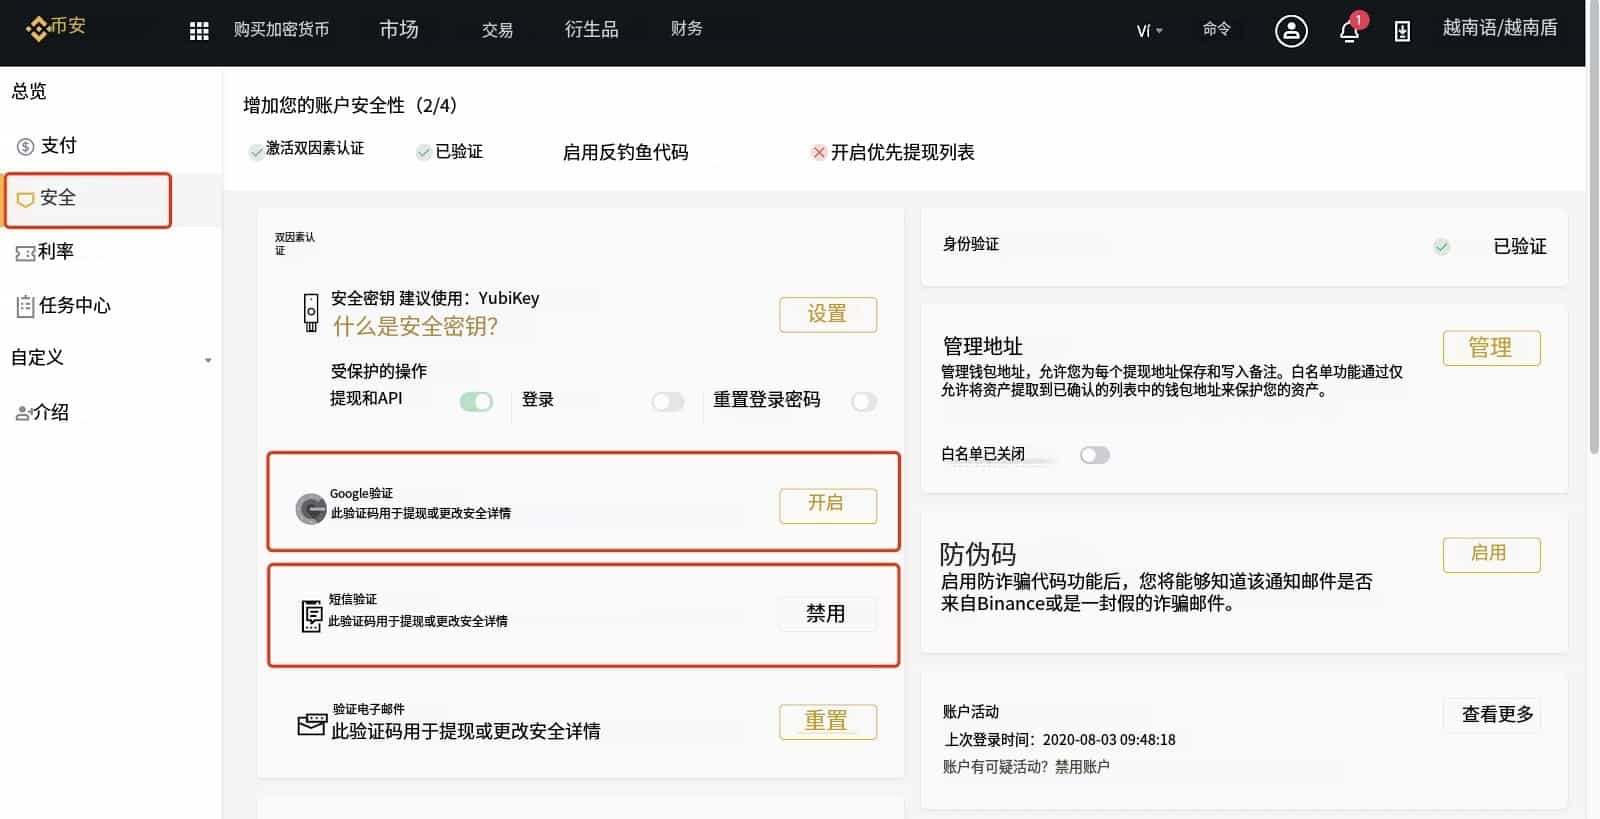The width and height of the screenshot is (1600, 819).
Task: Click the YubiKey security key icon
Action: tap(311, 312)
